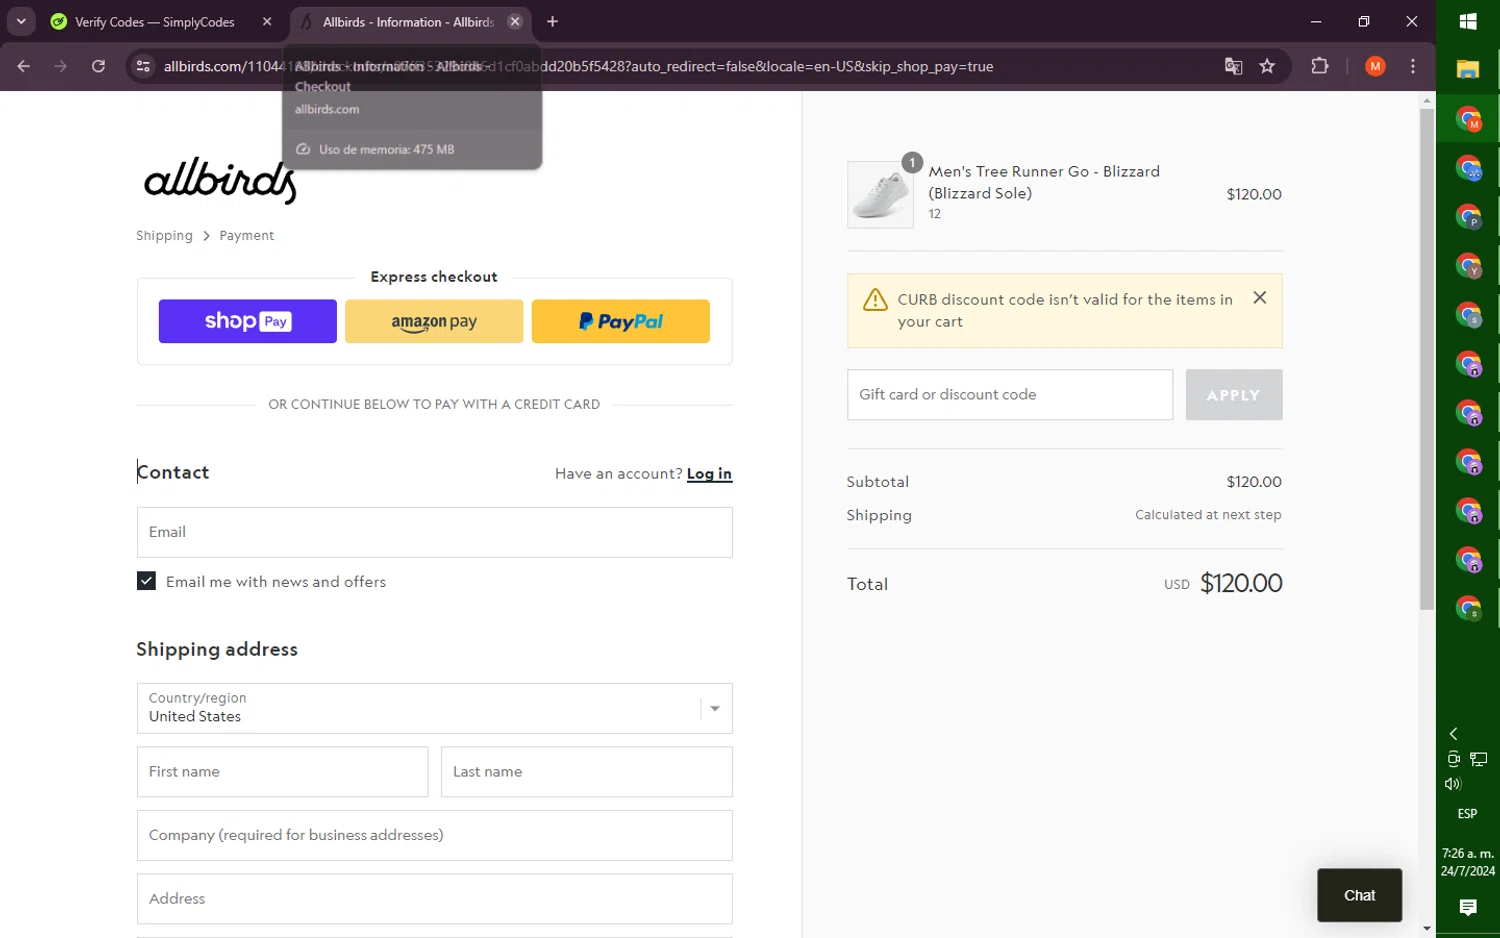Expand the Country/region dropdown

coord(434,708)
